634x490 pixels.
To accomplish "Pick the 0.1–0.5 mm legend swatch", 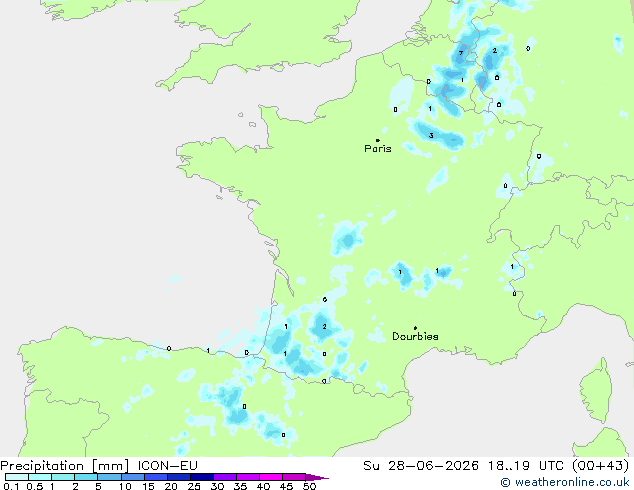I will [17, 477].
